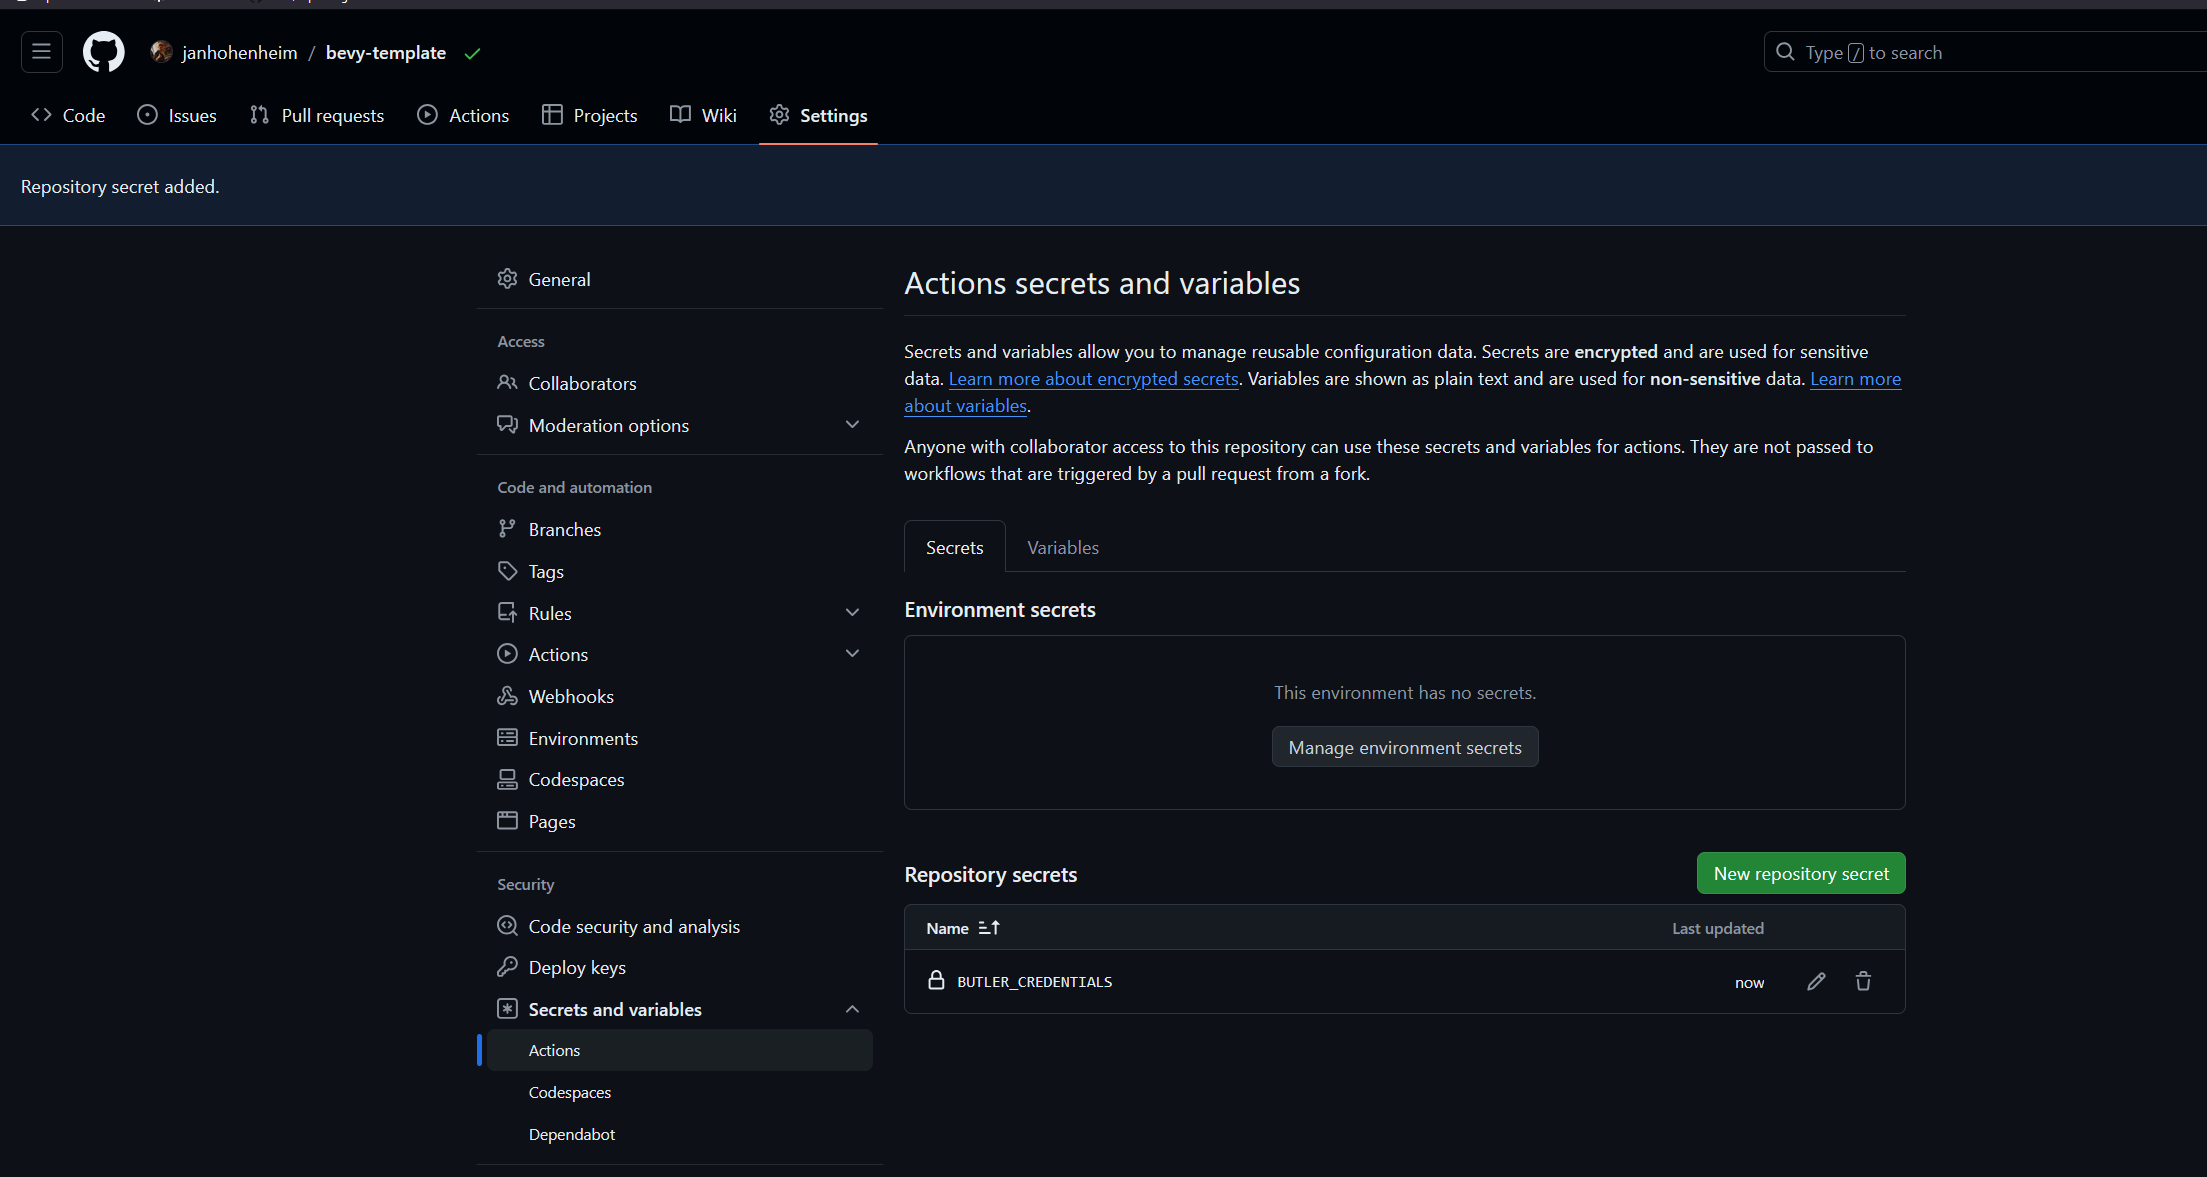The height and width of the screenshot is (1177, 2207).
Task: Toggle the Name column sort order
Action: [x=989, y=927]
